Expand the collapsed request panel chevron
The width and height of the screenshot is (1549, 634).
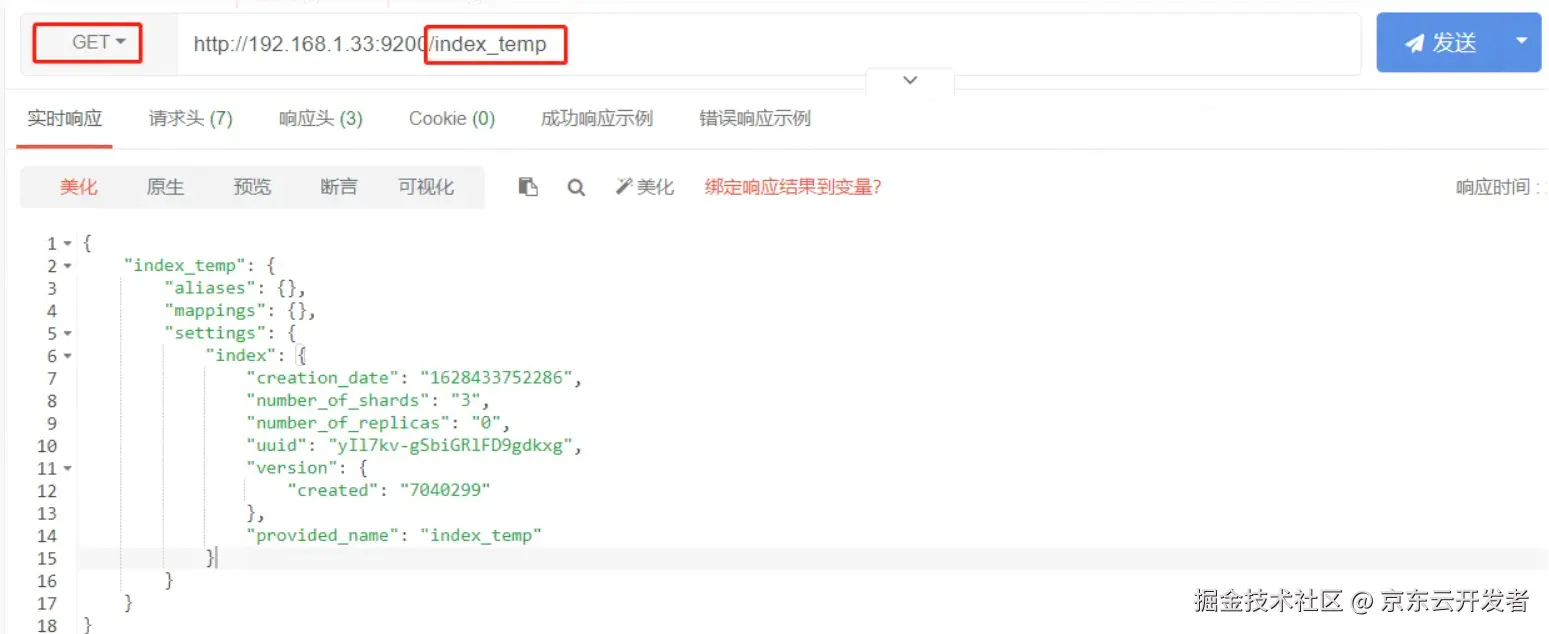pos(910,80)
